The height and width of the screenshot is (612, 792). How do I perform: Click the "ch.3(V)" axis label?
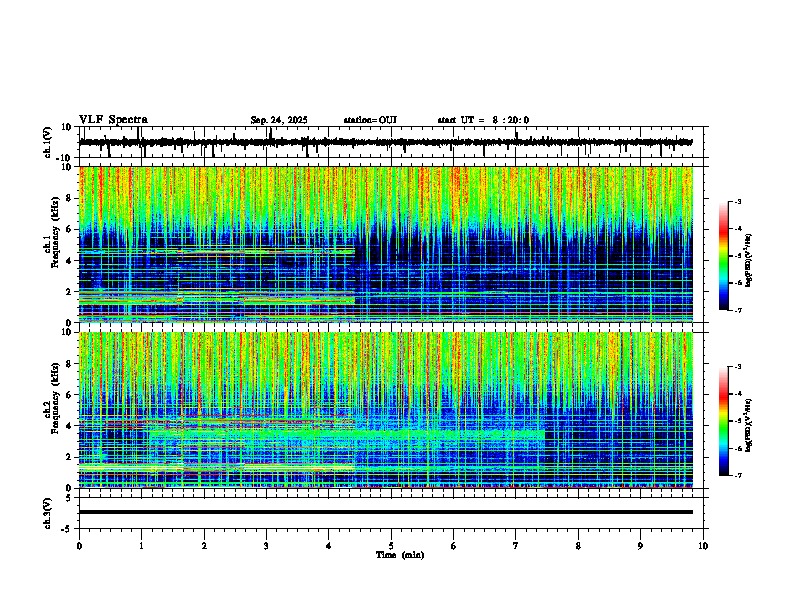tap(48, 513)
